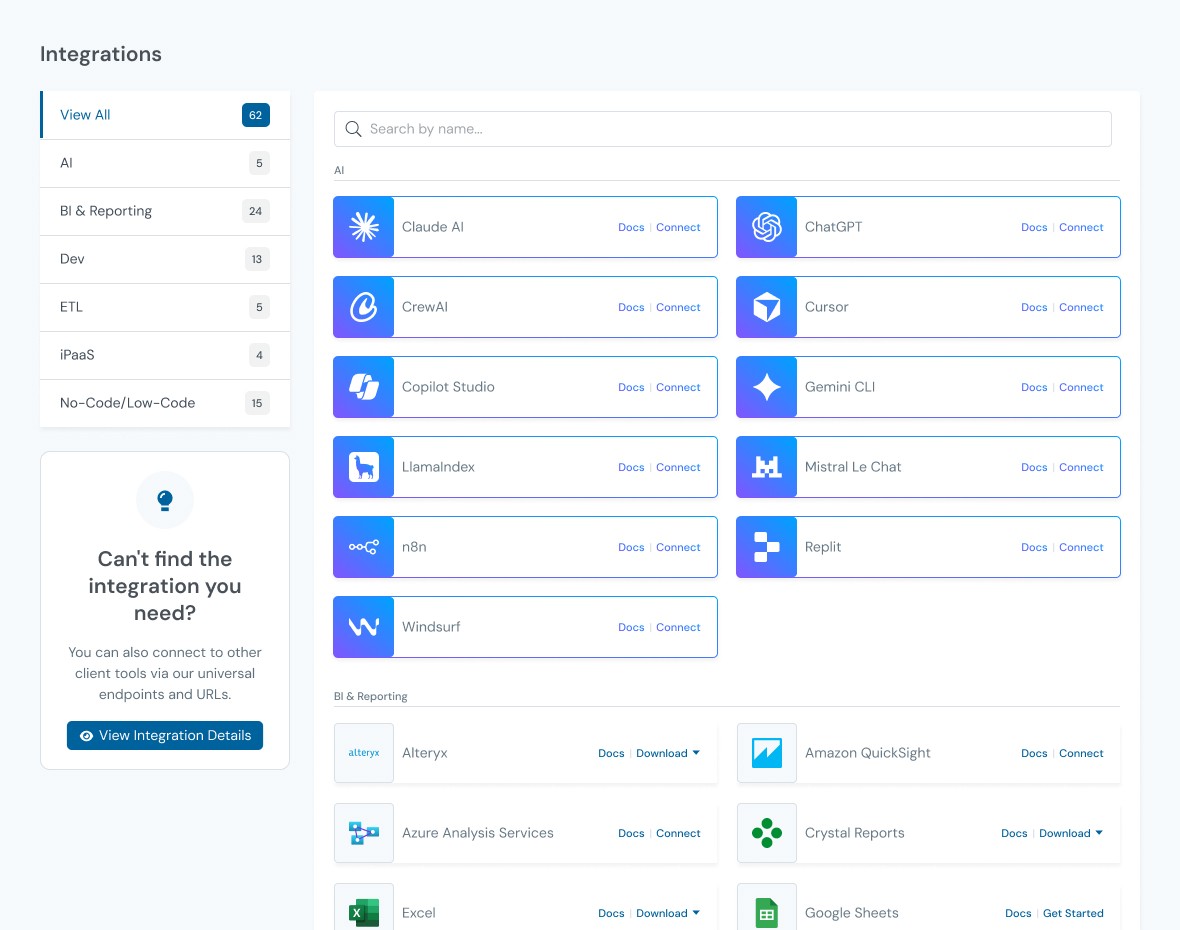Click the Claude AI starburst icon
Viewport: 1180px width, 930px height.
(363, 227)
